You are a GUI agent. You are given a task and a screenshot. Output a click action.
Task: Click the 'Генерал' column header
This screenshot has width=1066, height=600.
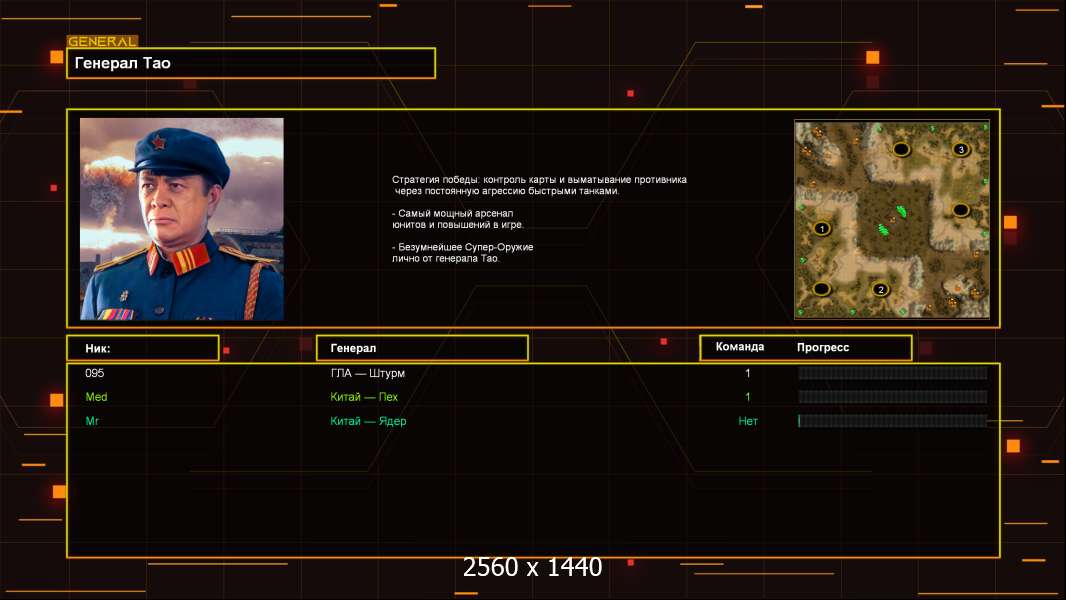coord(422,348)
